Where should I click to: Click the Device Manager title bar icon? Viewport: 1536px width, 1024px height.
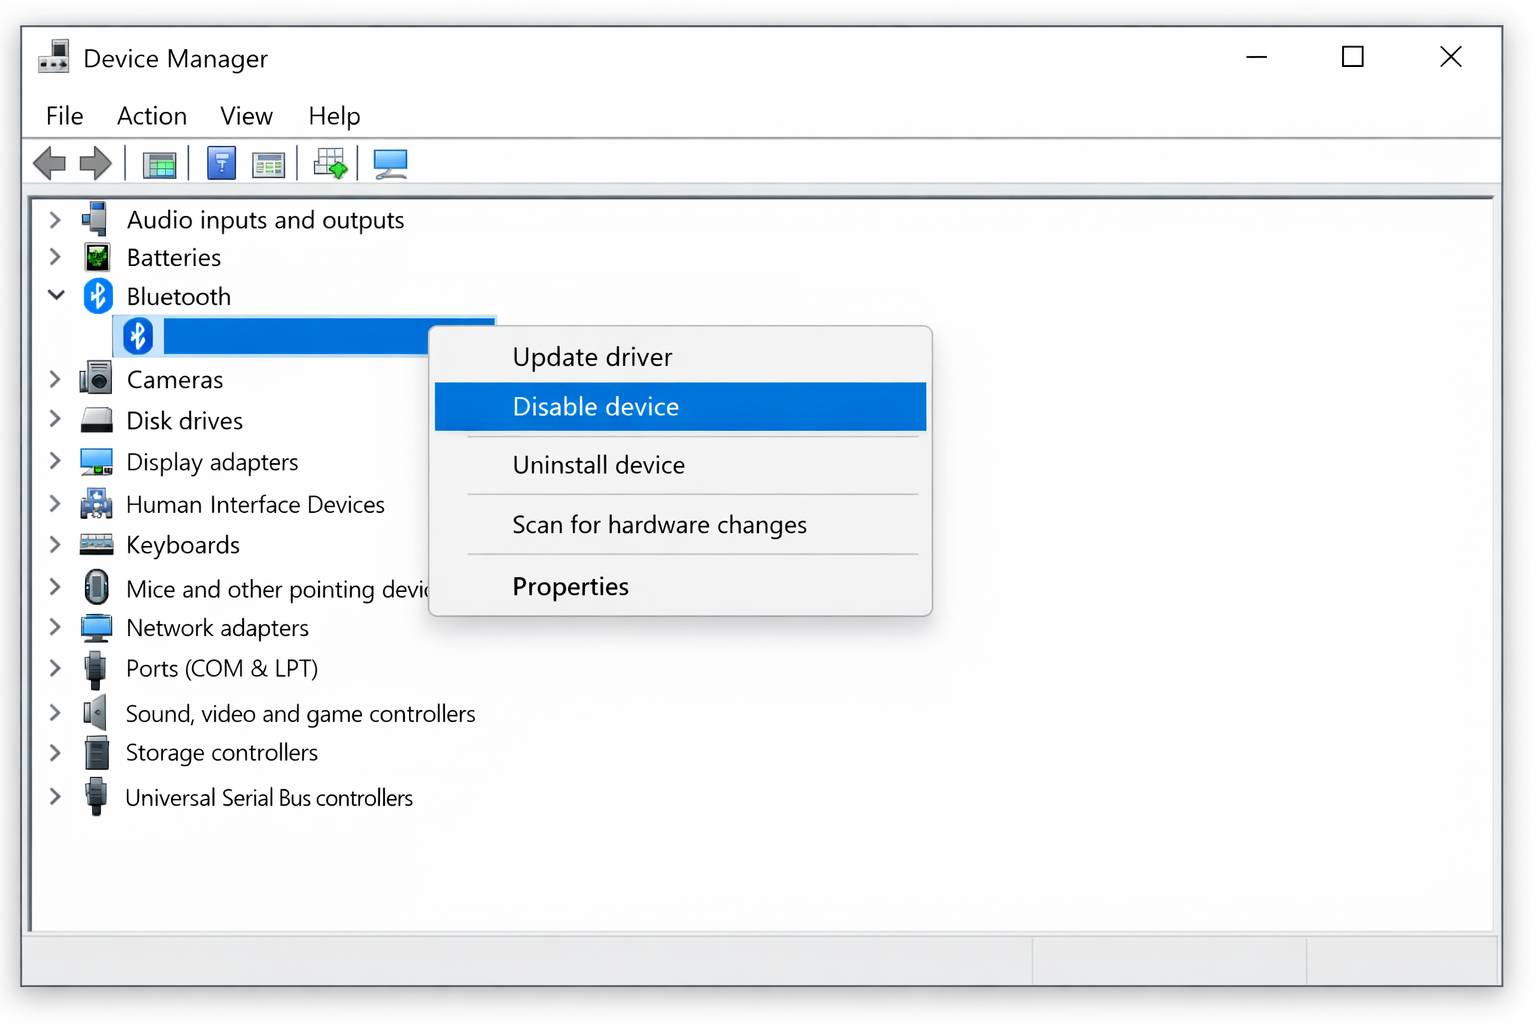(x=54, y=57)
